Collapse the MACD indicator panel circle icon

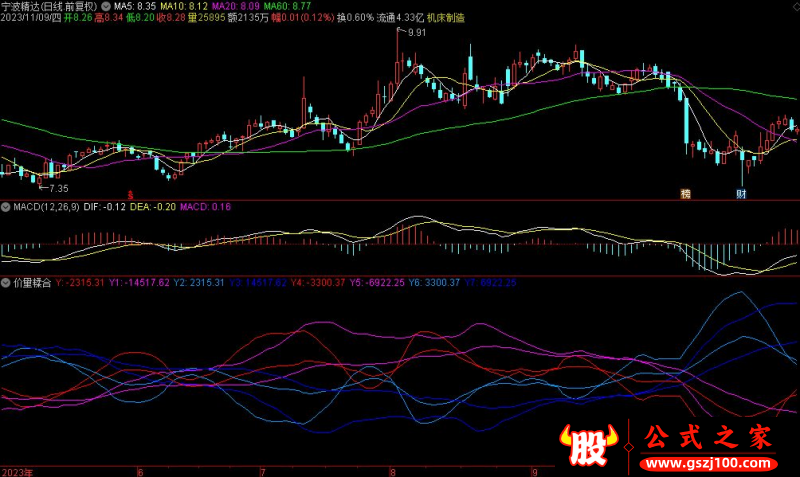click(x=6, y=206)
